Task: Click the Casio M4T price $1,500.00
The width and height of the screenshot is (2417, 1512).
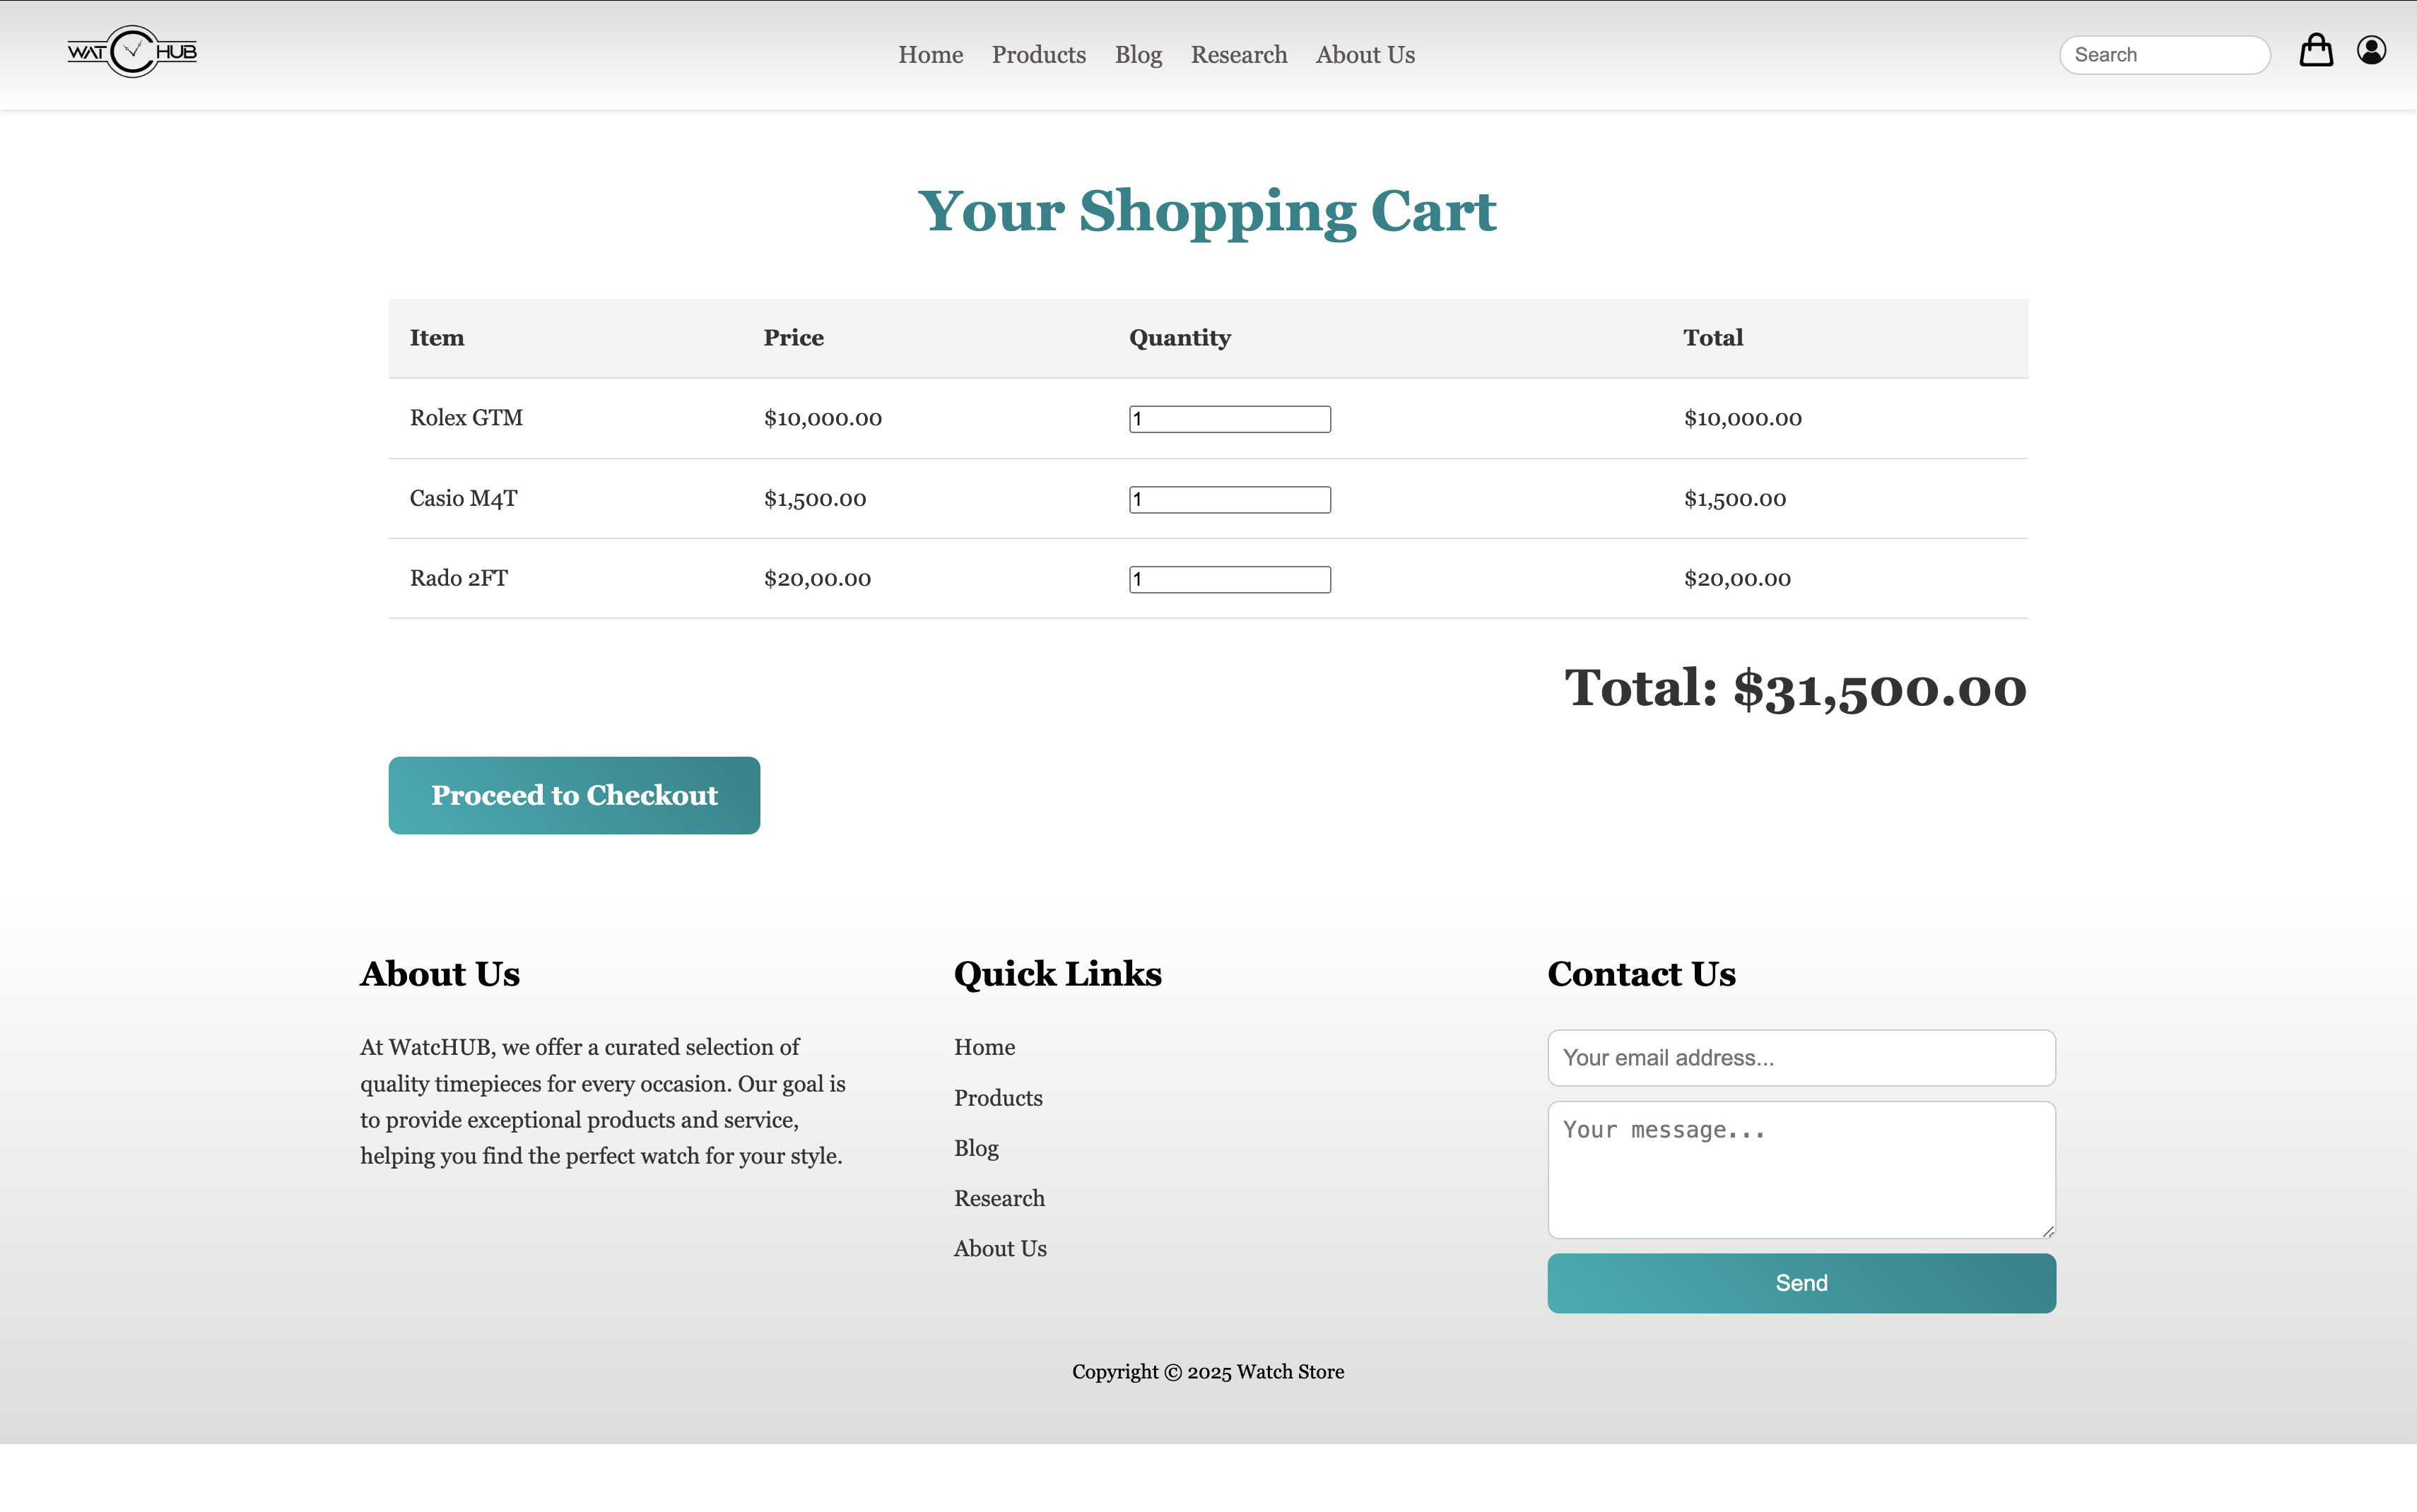Action: (814, 499)
